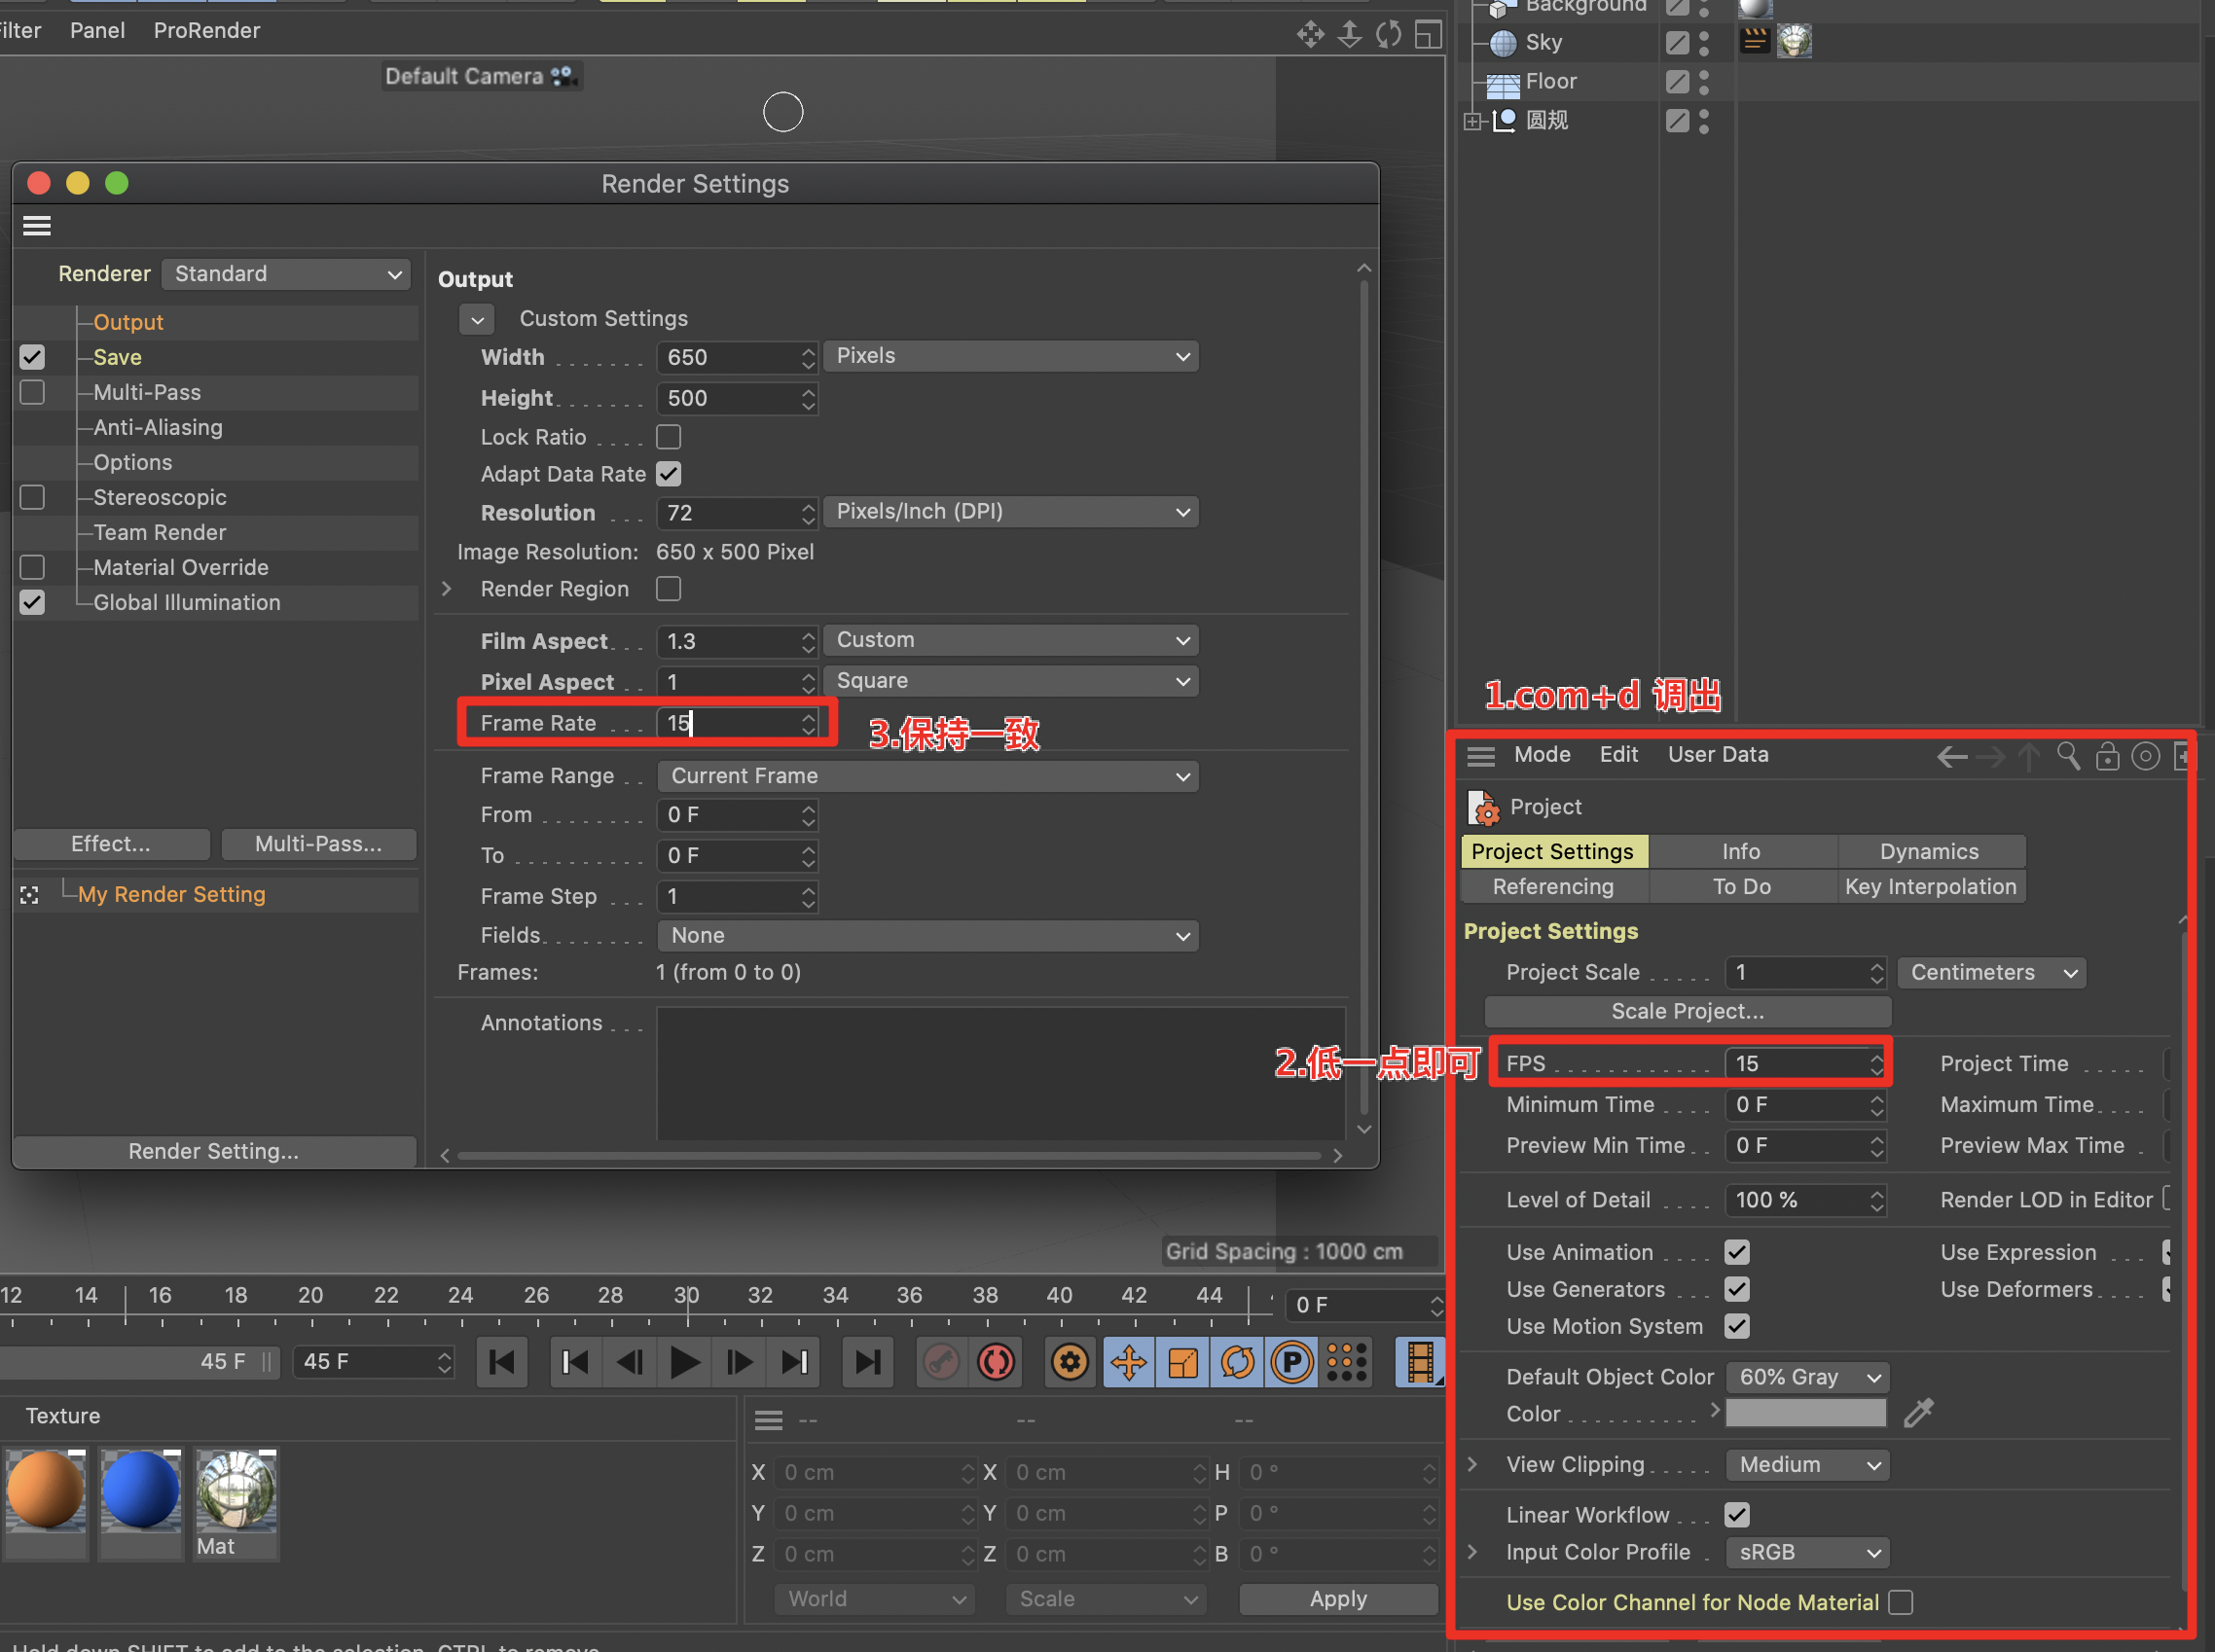This screenshot has height=1652, width=2215.
Task: Open the ProRender menu
Action: click(x=207, y=30)
